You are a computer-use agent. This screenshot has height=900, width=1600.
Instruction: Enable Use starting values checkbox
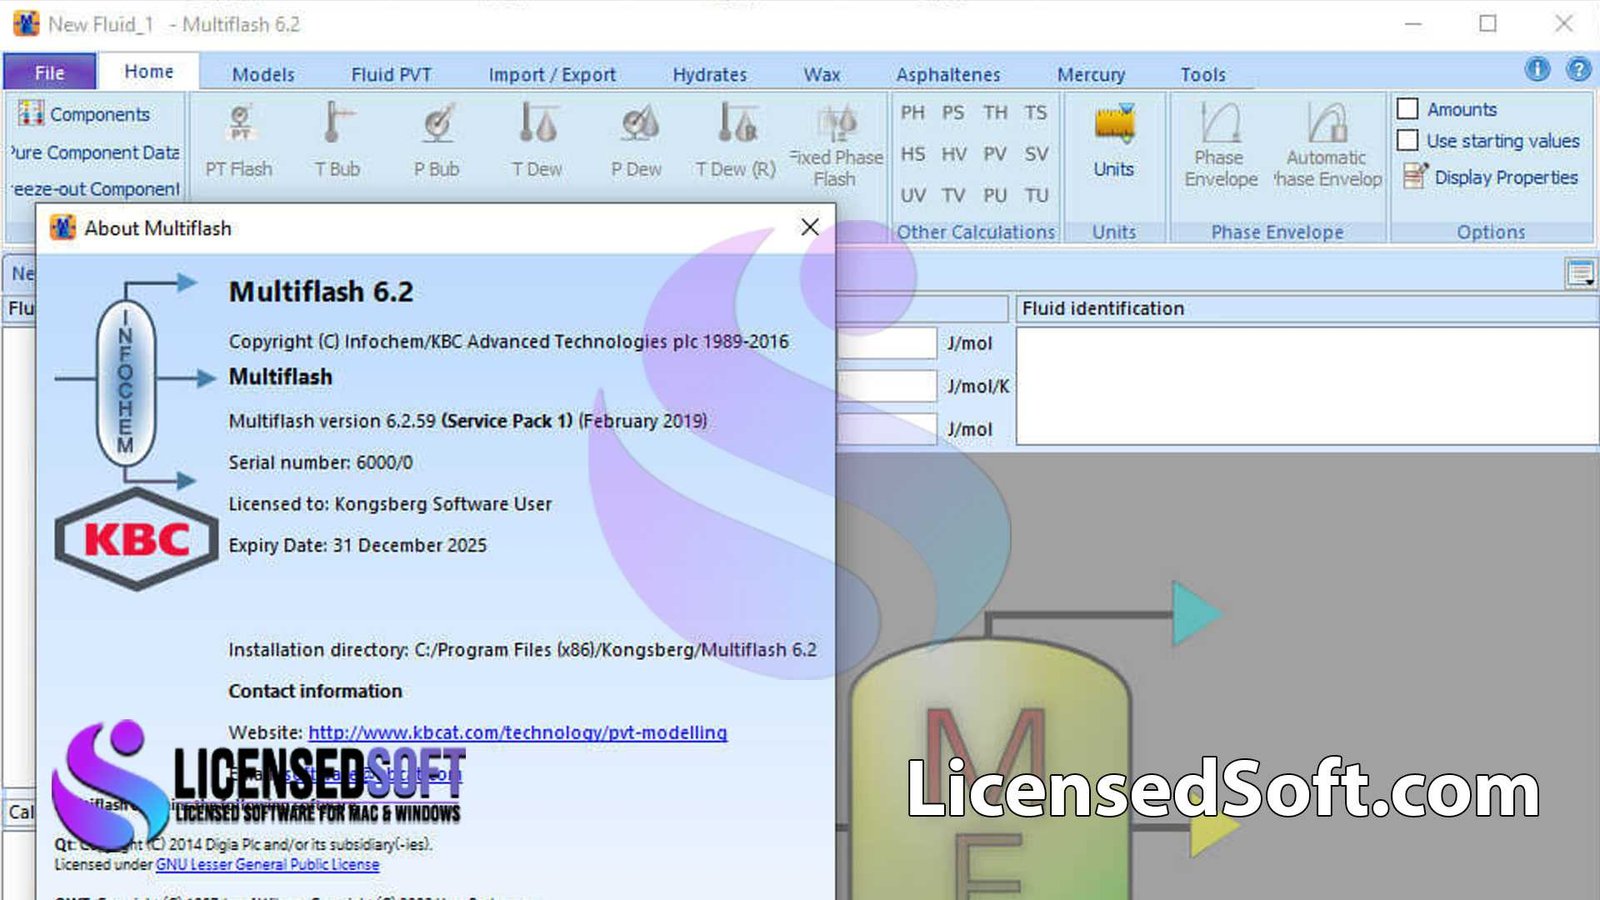(1408, 140)
